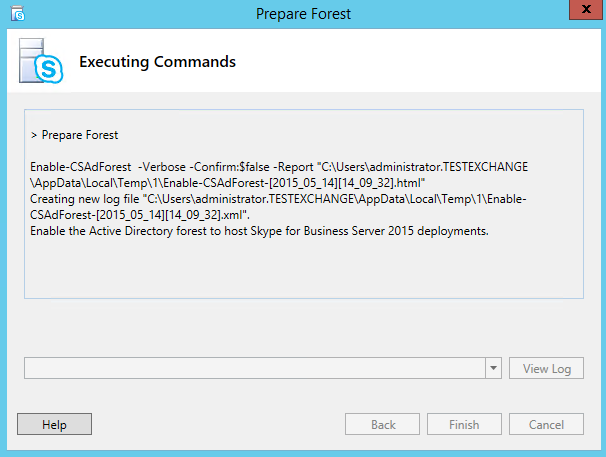The width and height of the screenshot is (606, 457).
Task: Go to the previous step with Back
Action: tap(382, 424)
